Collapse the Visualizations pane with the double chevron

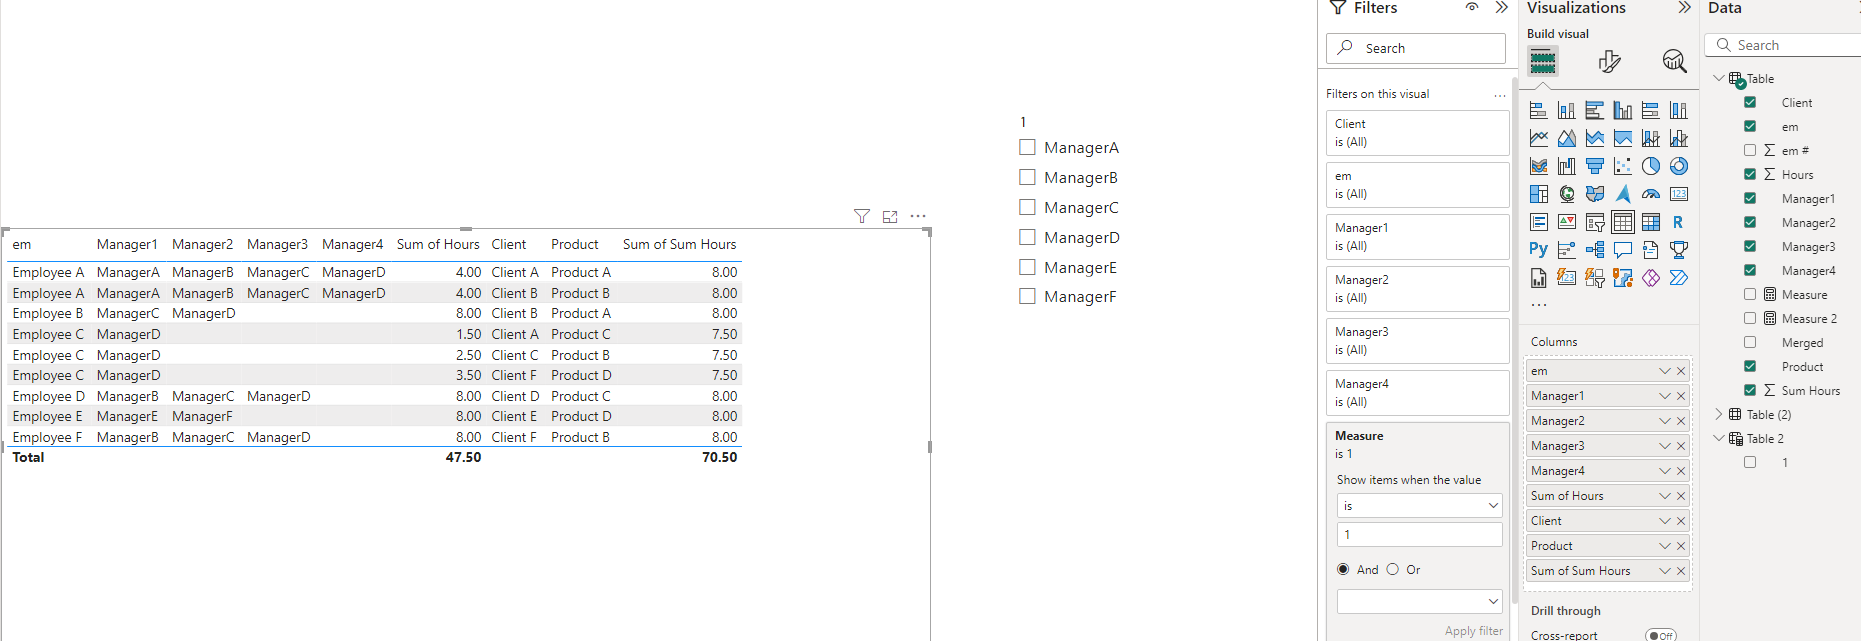tap(1684, 7)
